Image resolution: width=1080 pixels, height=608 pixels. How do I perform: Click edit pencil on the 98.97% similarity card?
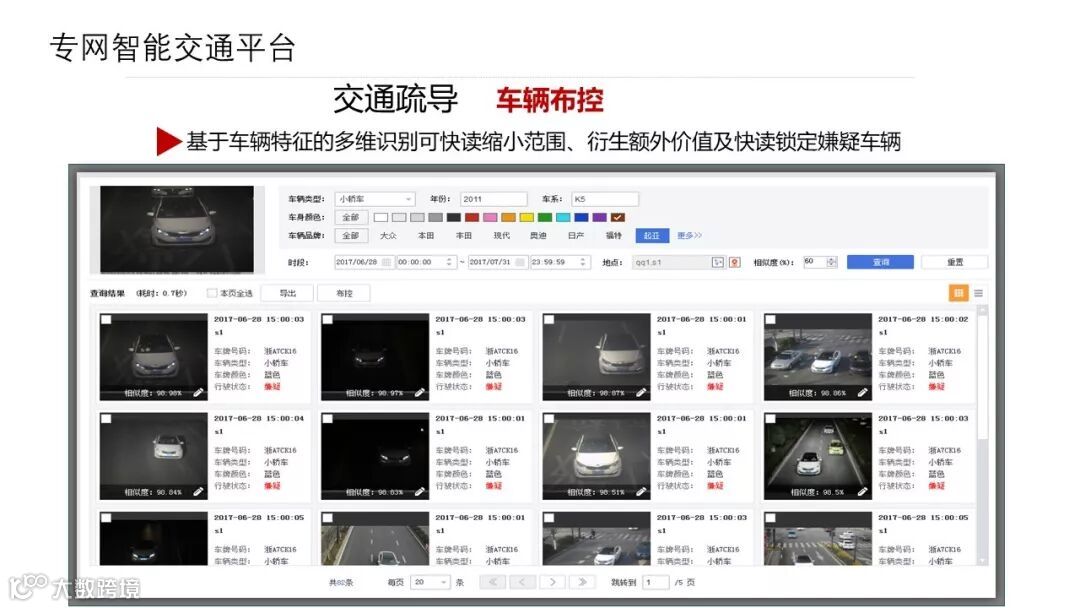click(x=419, y=392)
